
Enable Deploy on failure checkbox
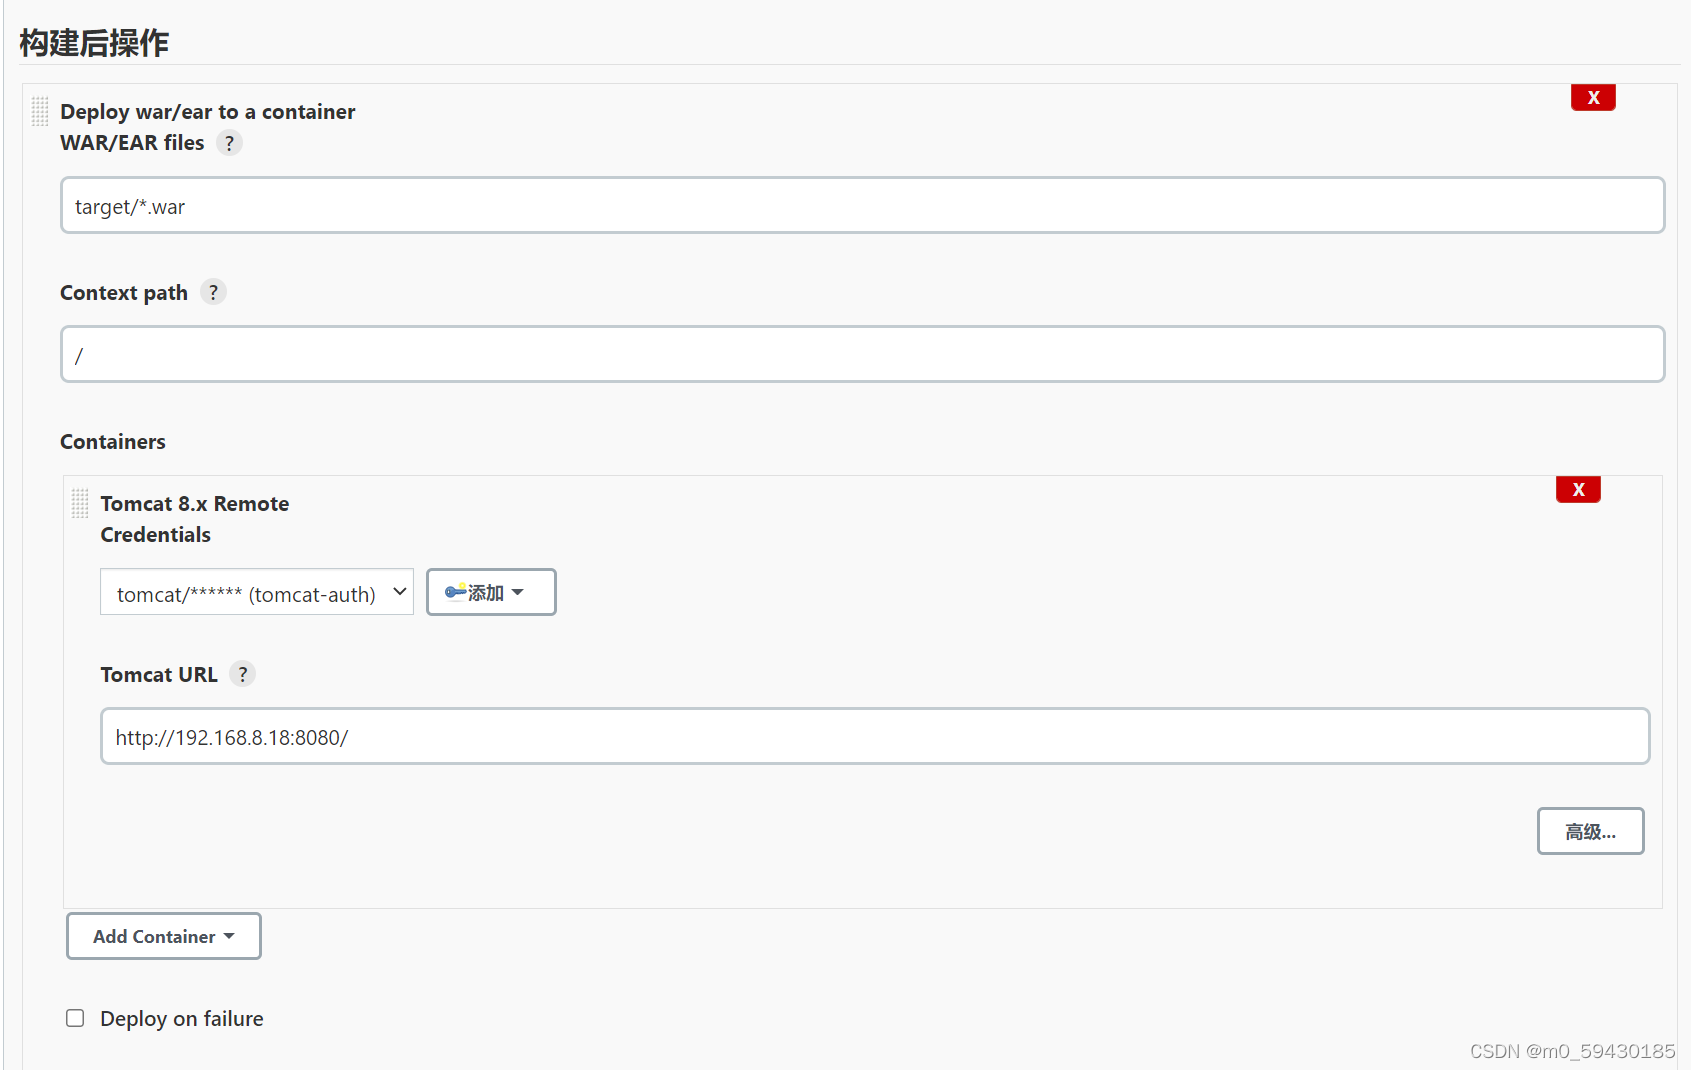(75, 1018)
